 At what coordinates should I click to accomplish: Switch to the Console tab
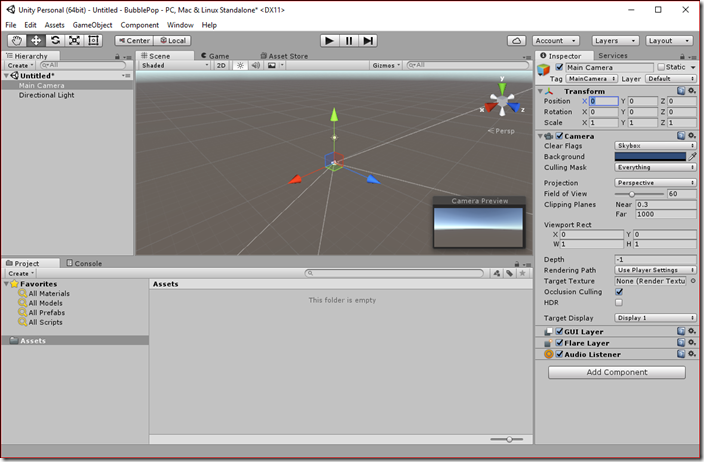click(84, 264)
